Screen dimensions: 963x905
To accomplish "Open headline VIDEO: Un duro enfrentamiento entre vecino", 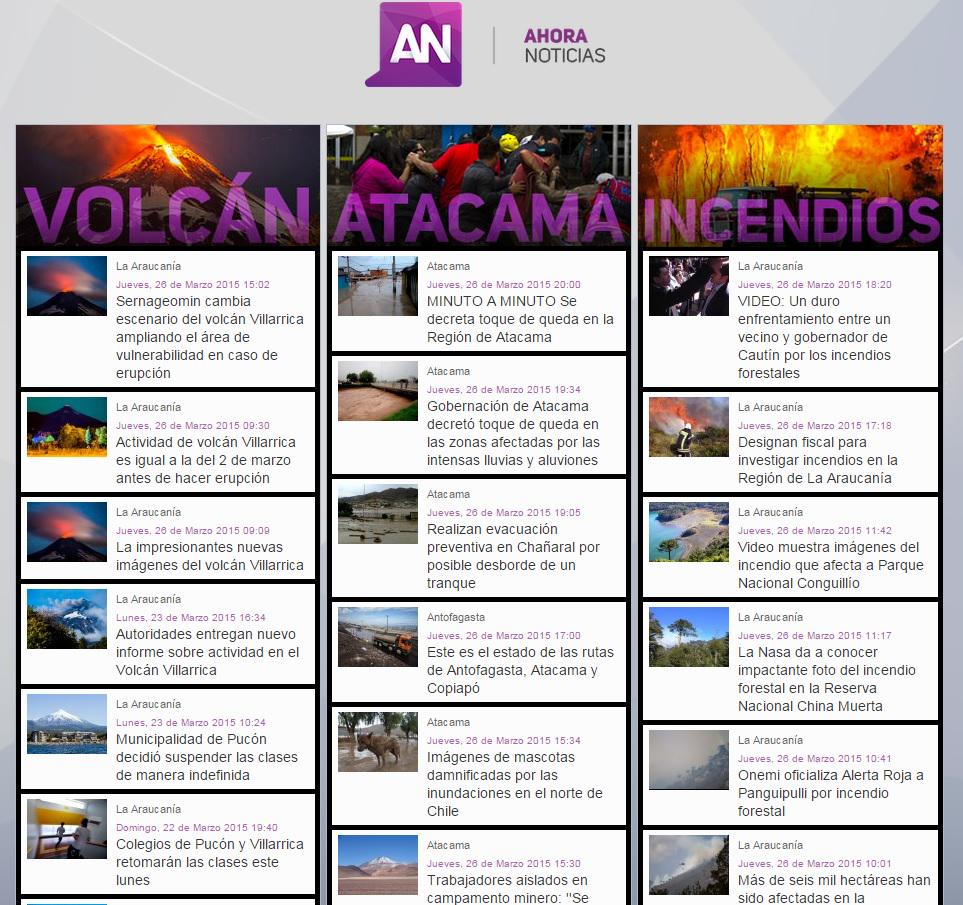I will (x=814, y=337).
